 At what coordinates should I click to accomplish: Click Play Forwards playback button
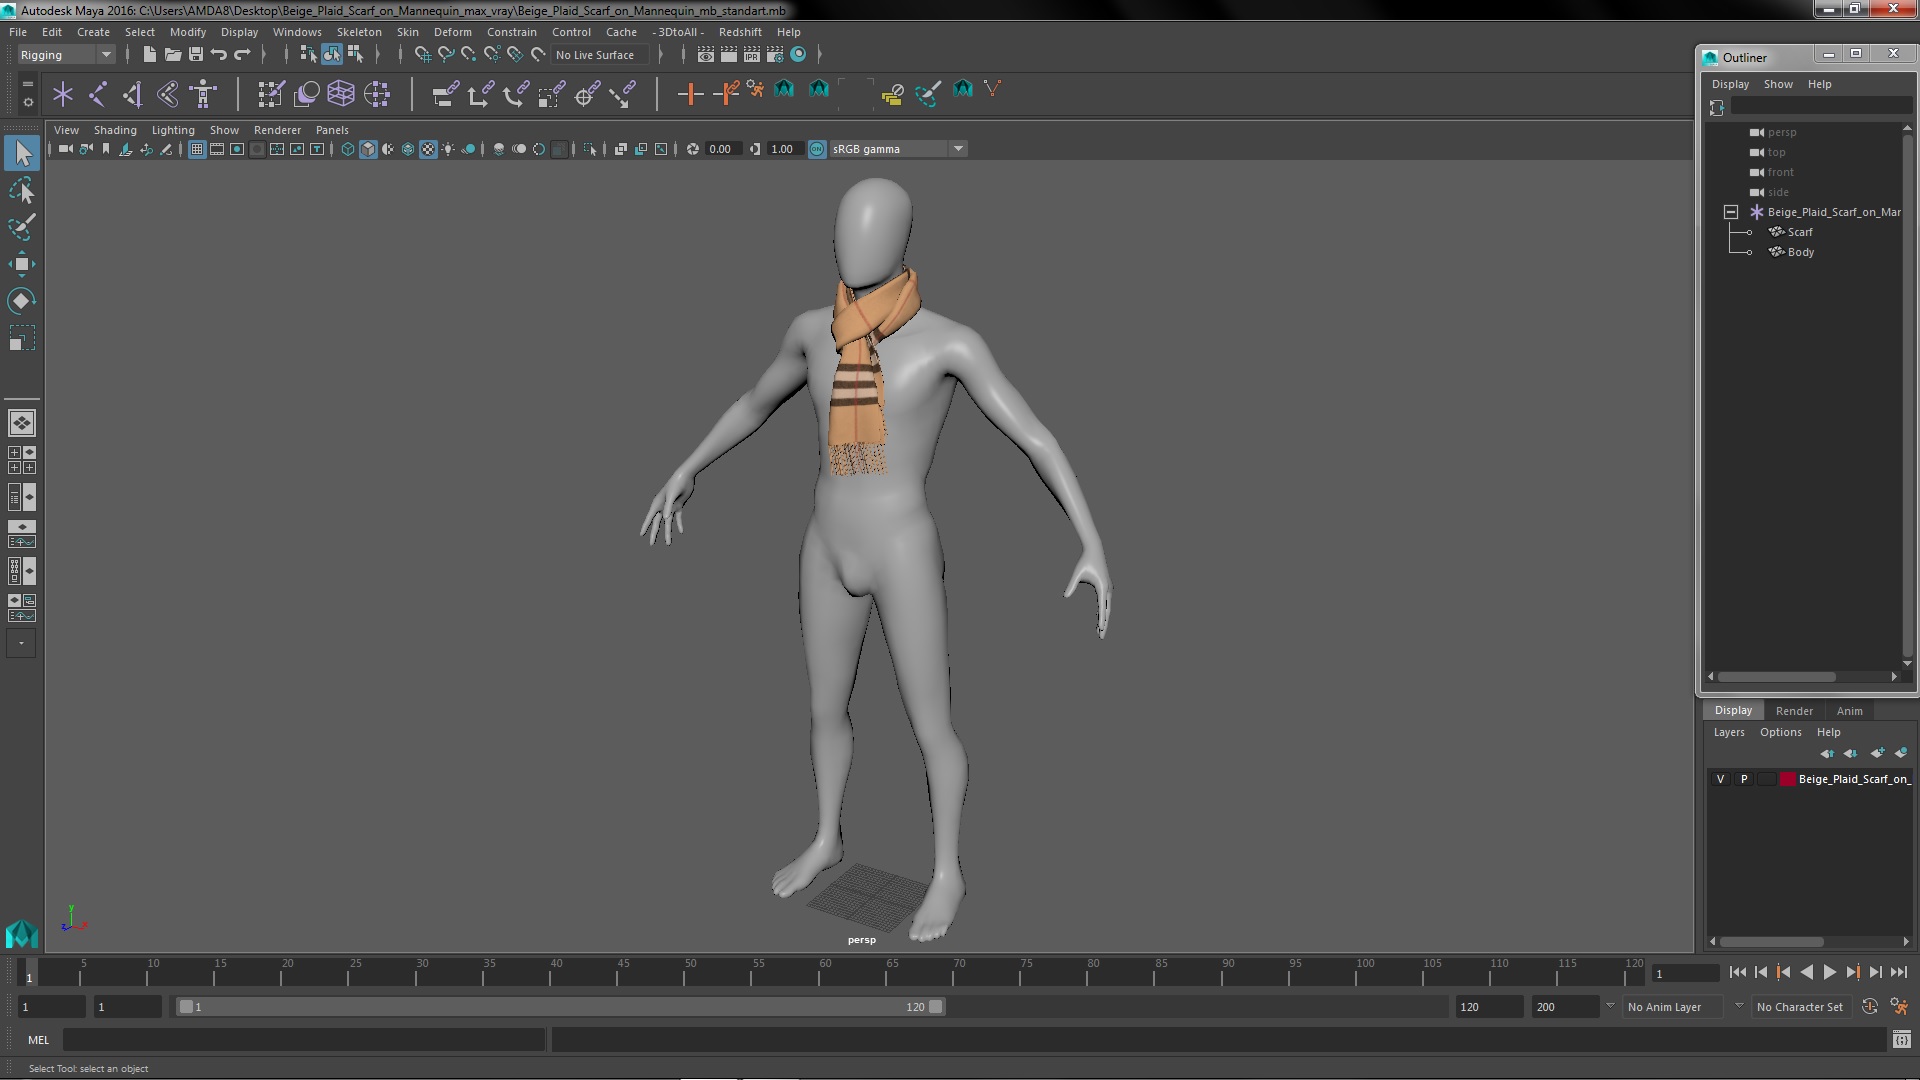click(x=1829, y=972)
